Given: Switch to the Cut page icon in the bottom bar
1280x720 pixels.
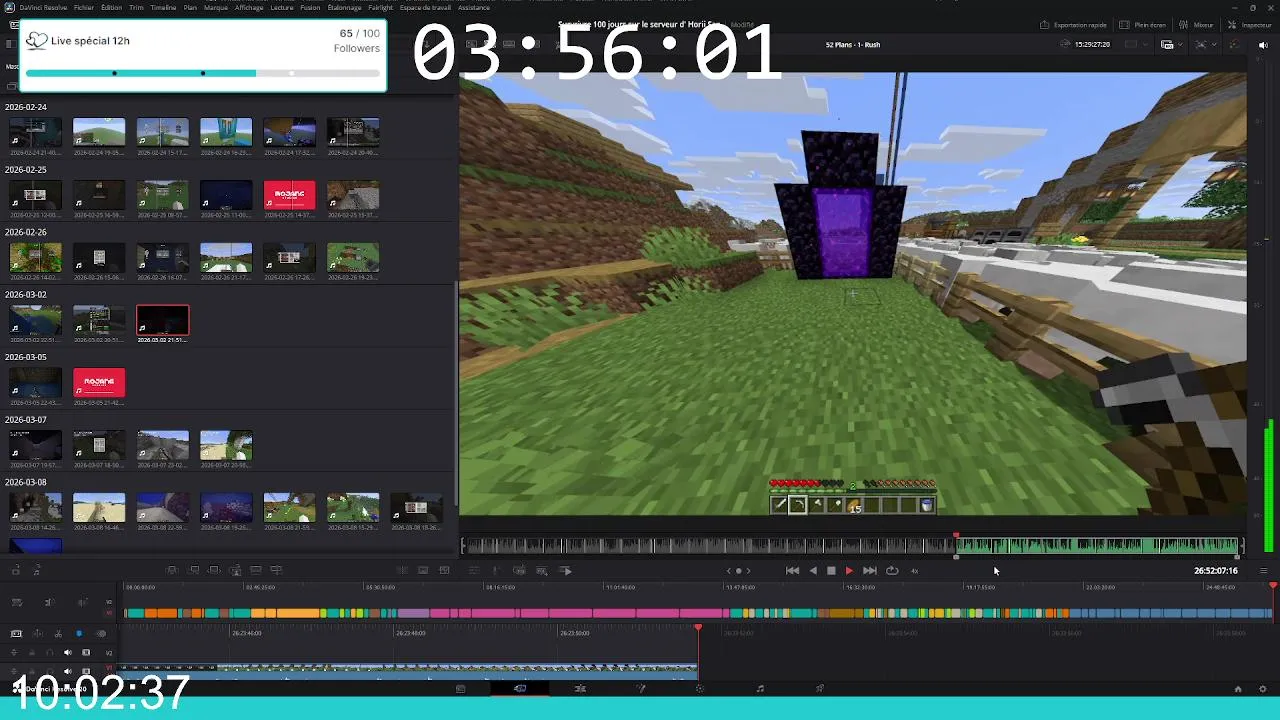Looking at the screenshot, I should (520, 688).
